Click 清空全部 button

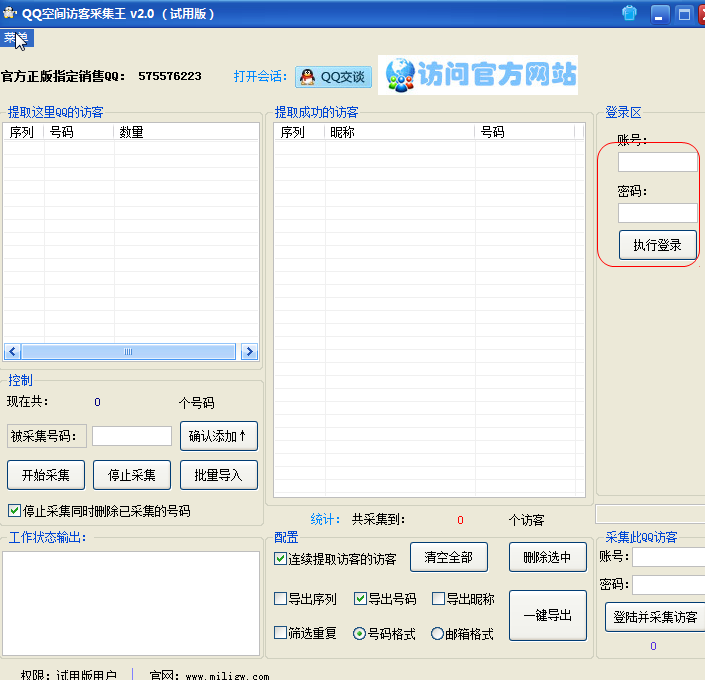tap(449, 557)
